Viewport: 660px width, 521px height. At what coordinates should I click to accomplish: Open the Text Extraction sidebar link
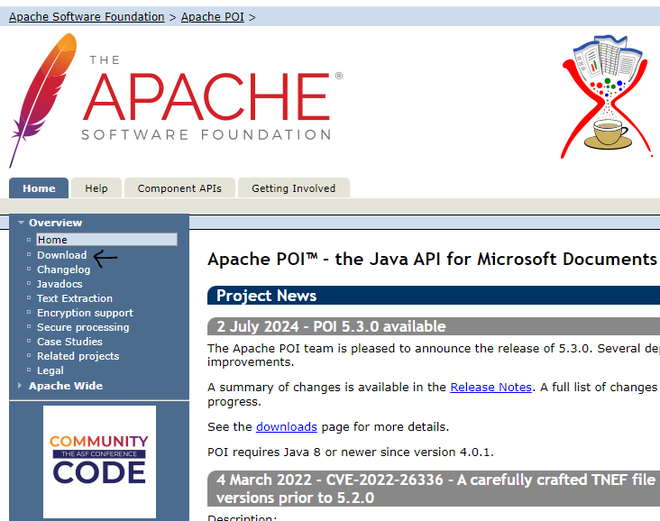(75, 298)
